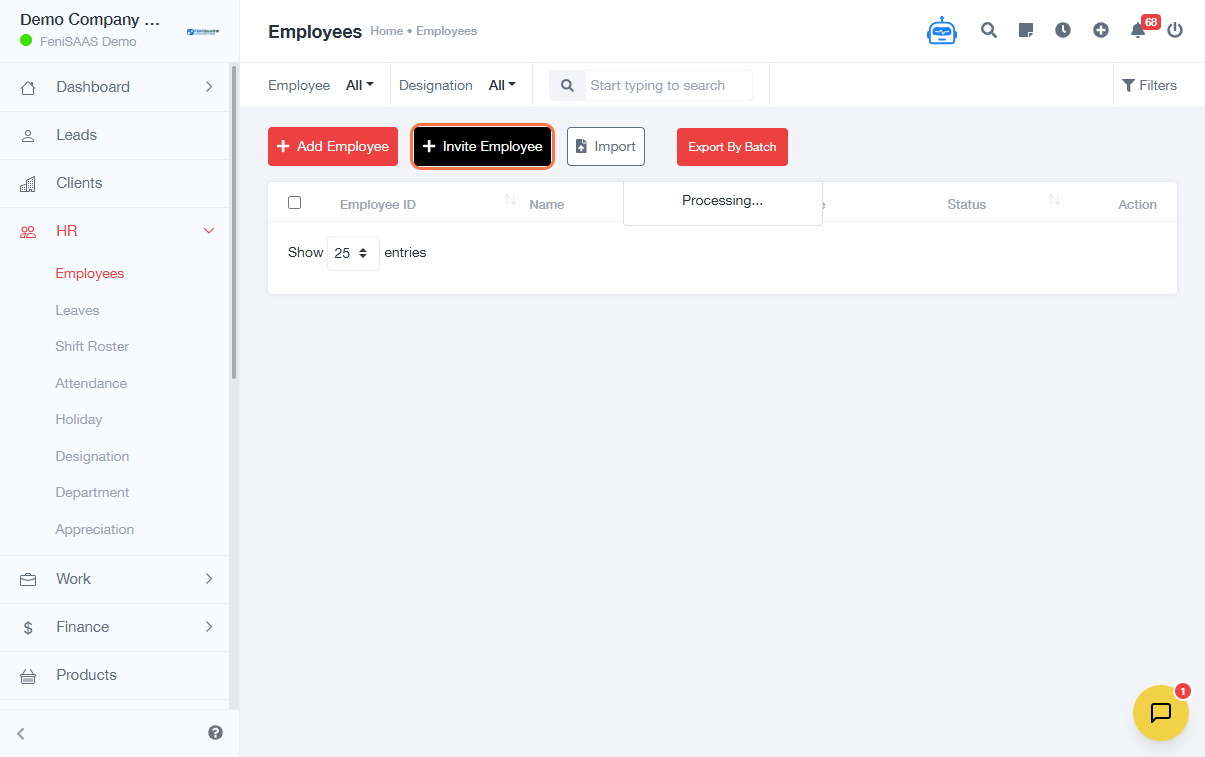Change the Show entries count dropdown
The width and height of the screenshot is (1205, 757).
pyautogui.click(x=353, y=253)
